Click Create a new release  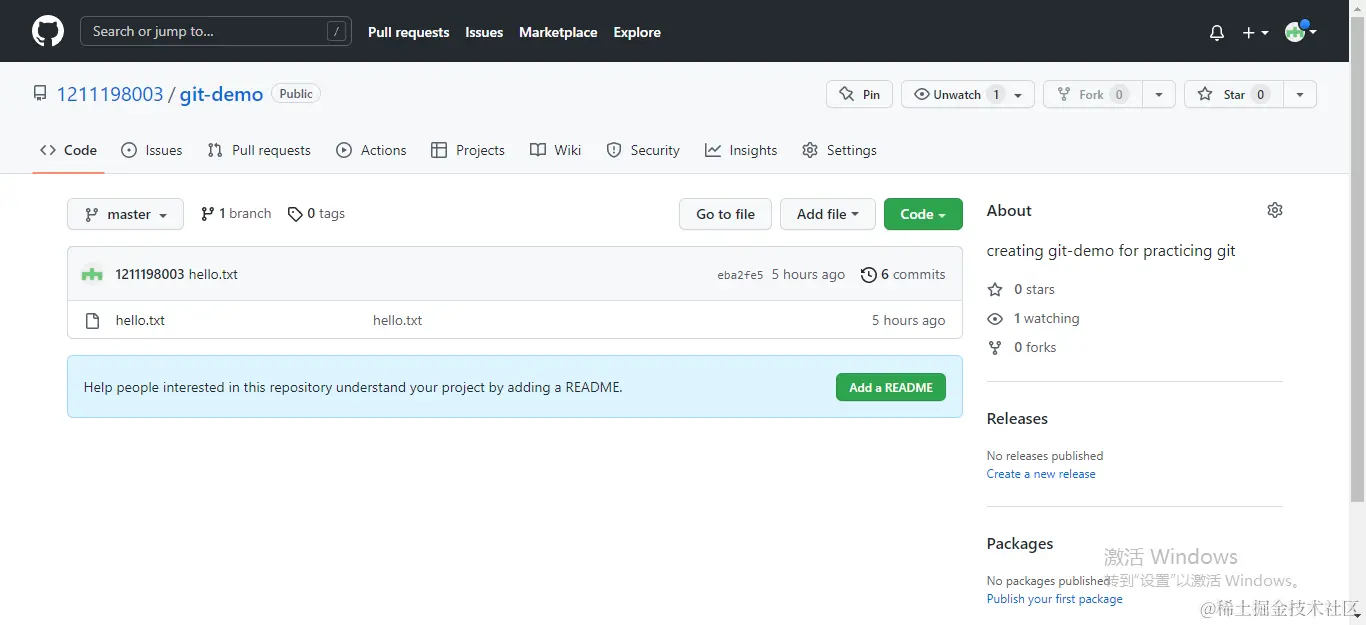coord(1041,474)
